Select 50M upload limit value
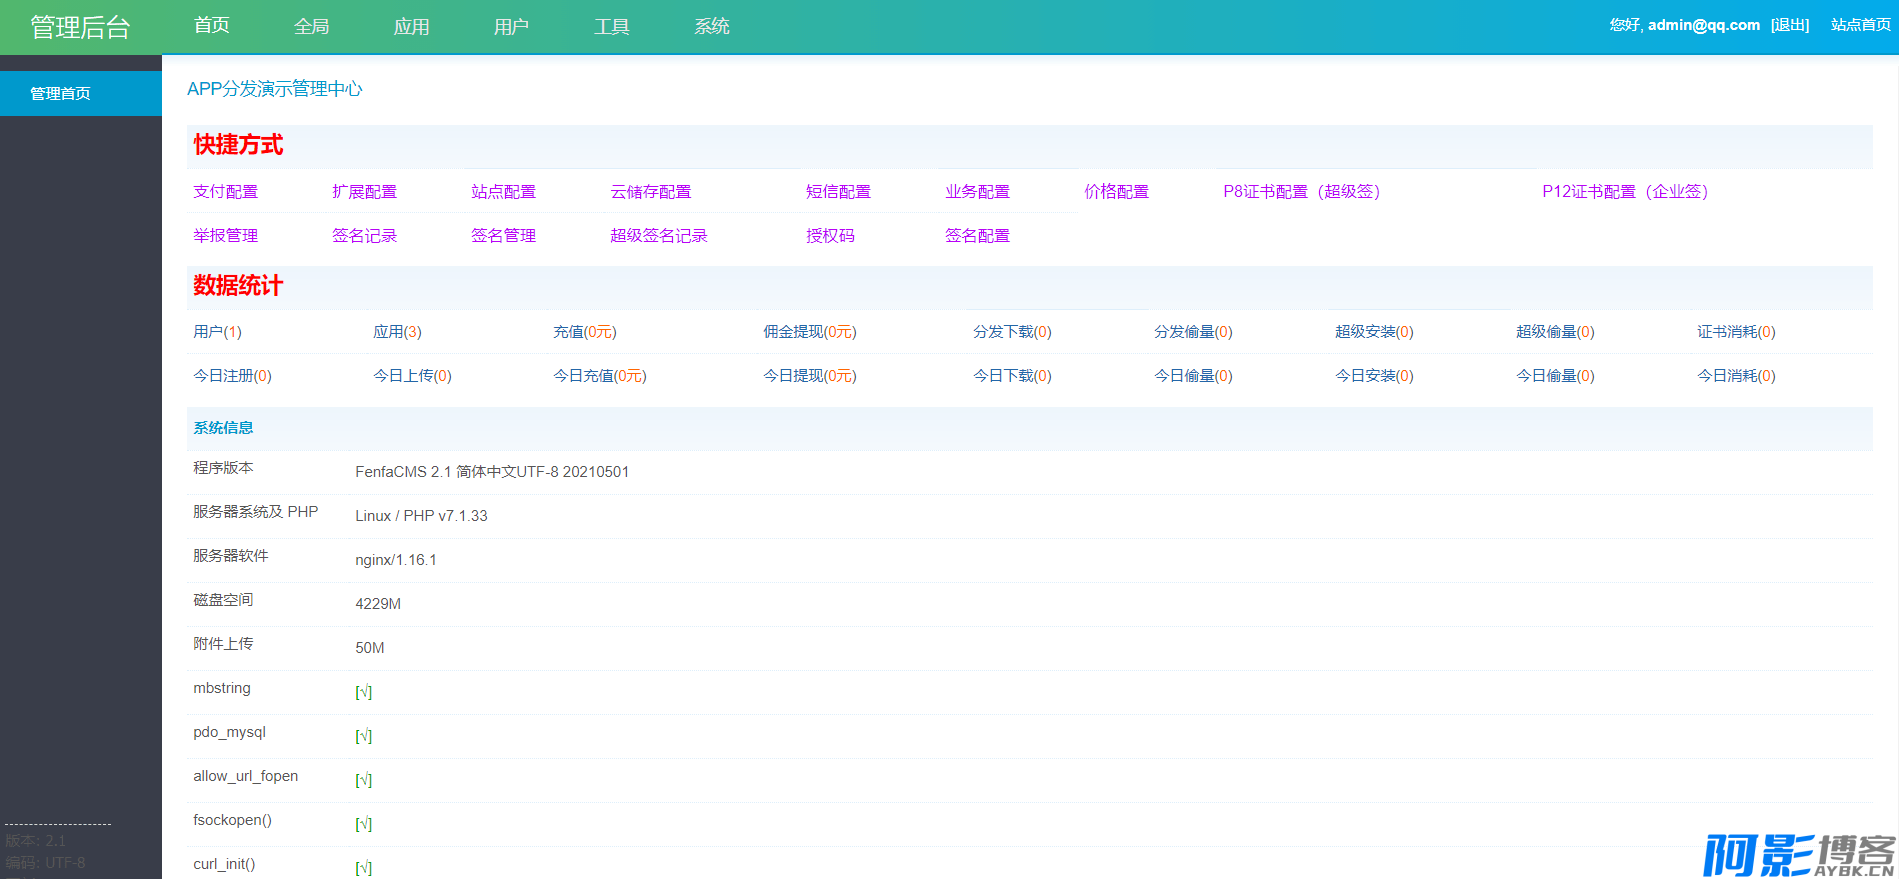The height and width of the screenshot is (879, 1899). point(370,648)
